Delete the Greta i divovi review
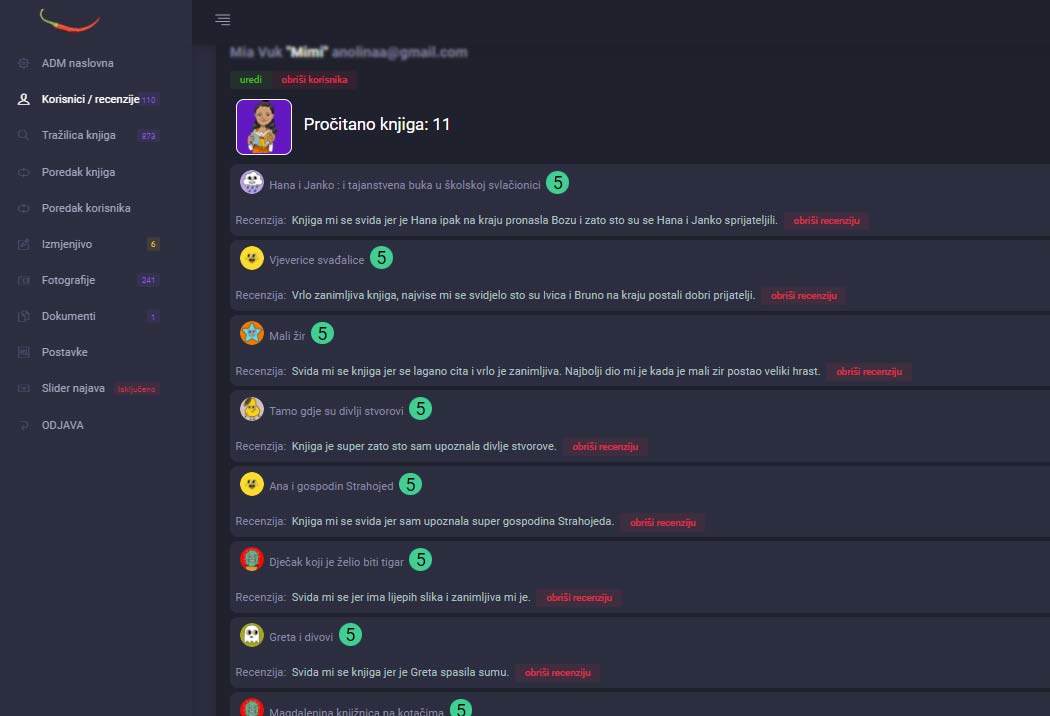This screenshot has height=716, width=1050. click(557, 672)
